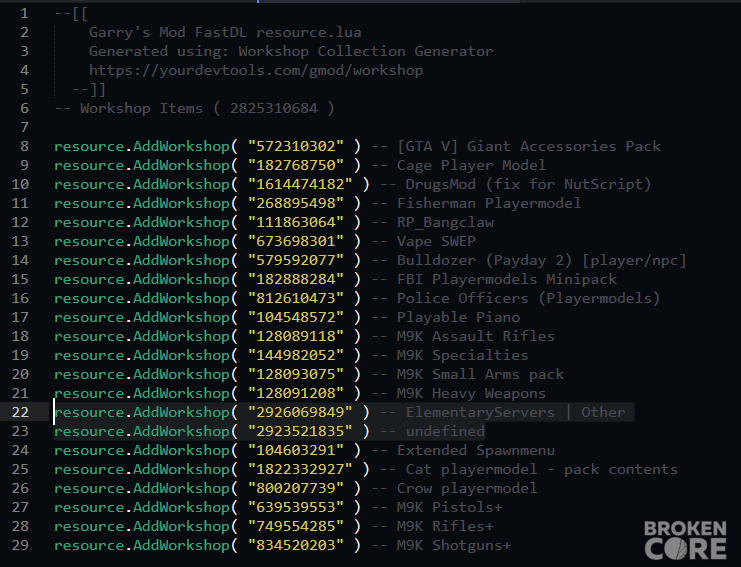
Task: Click the text "Workshop Items ( 2825310684 )"
Action: click(207, 108)
